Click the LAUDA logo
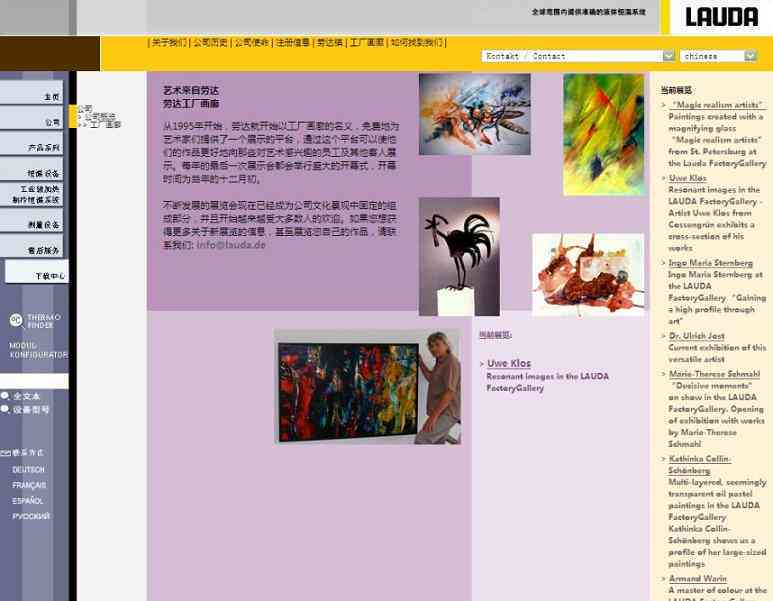773x601 pixels. (x=721, y=17)
